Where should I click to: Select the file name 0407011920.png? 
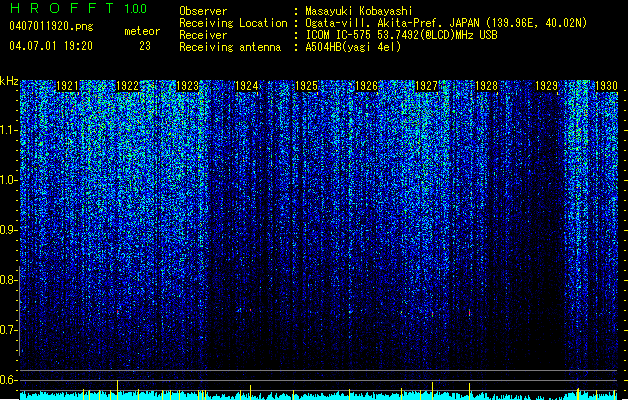pos(51,26)
